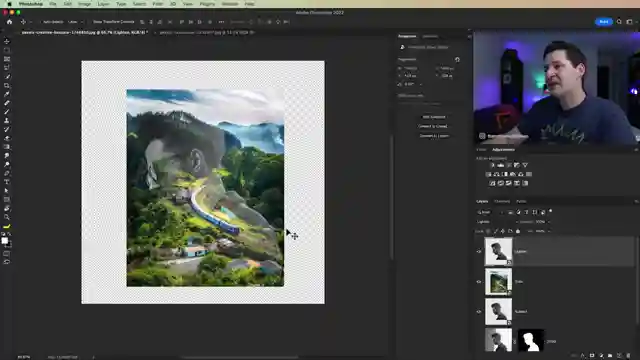Screen dimensions: 640x360
Task: Toggle lock position icon
Action: [x=503, y=231]
